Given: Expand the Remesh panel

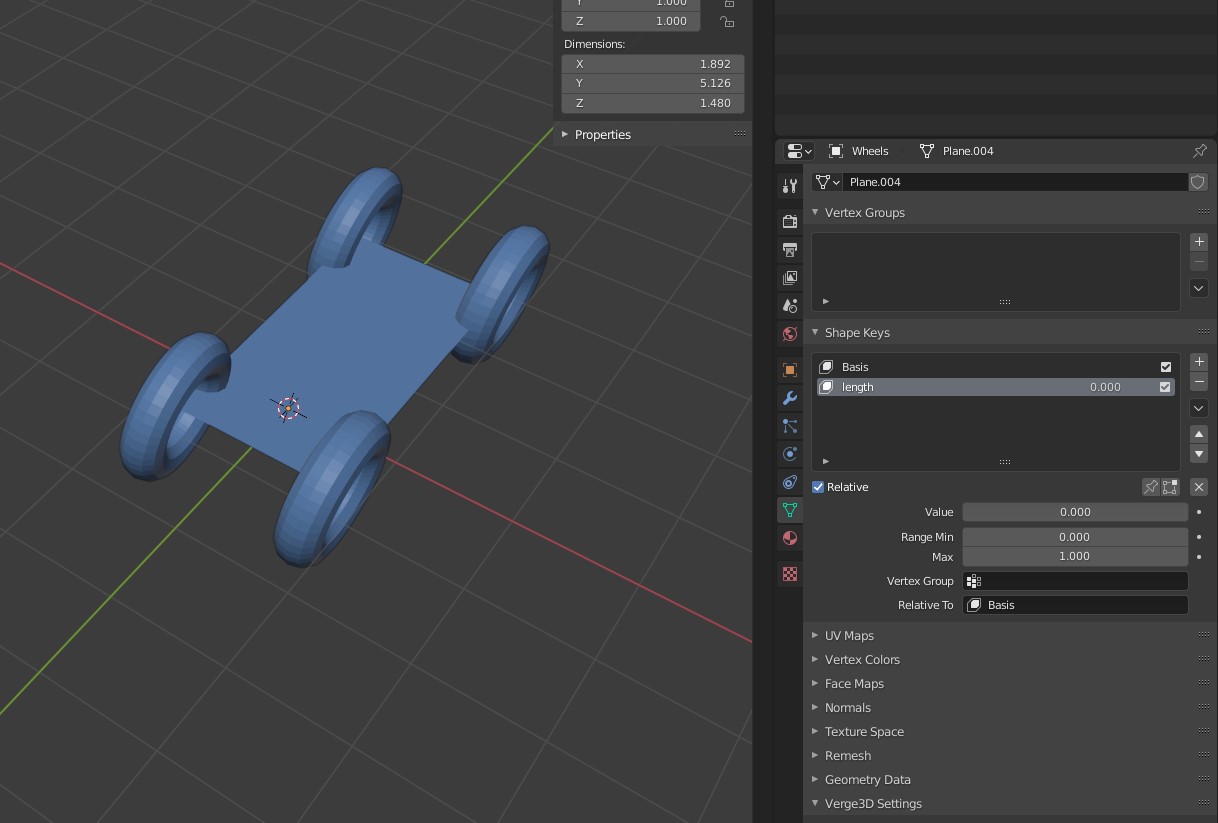Looking at the screenshot, I should (815, 755).
